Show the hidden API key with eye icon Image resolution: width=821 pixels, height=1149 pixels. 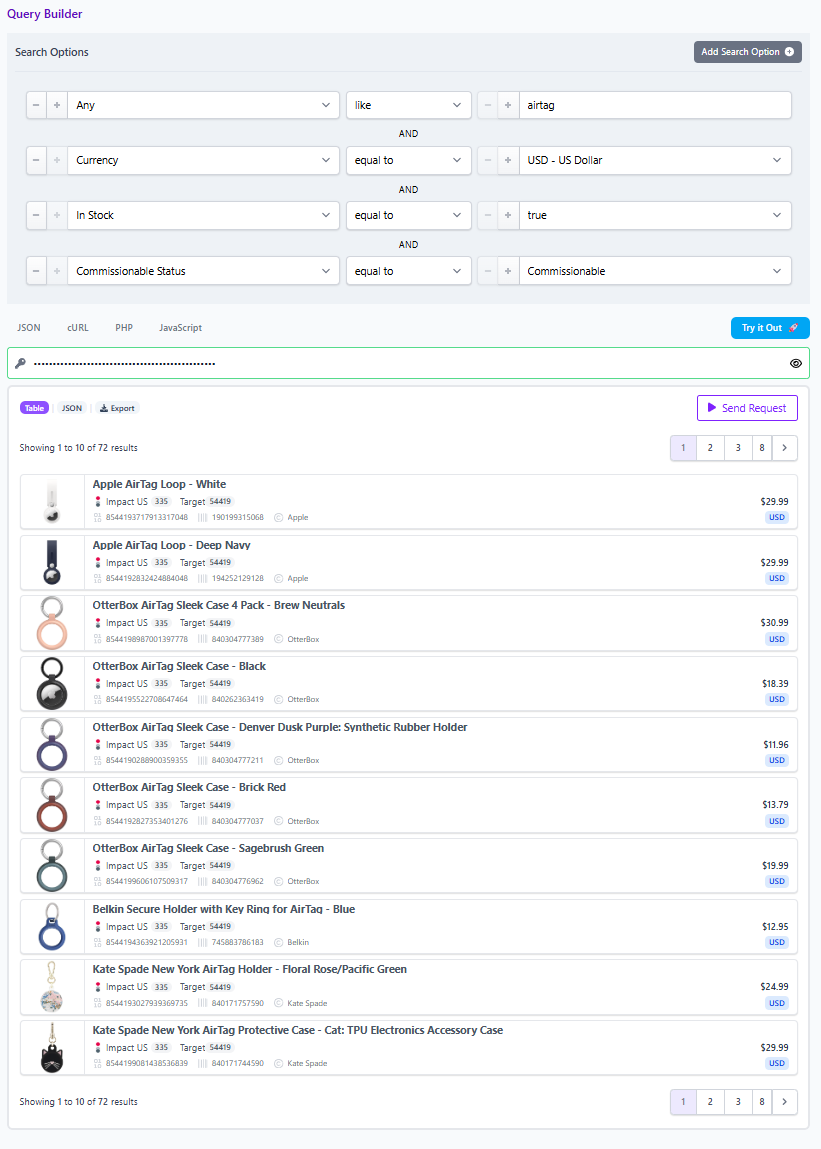coord(796,363)
